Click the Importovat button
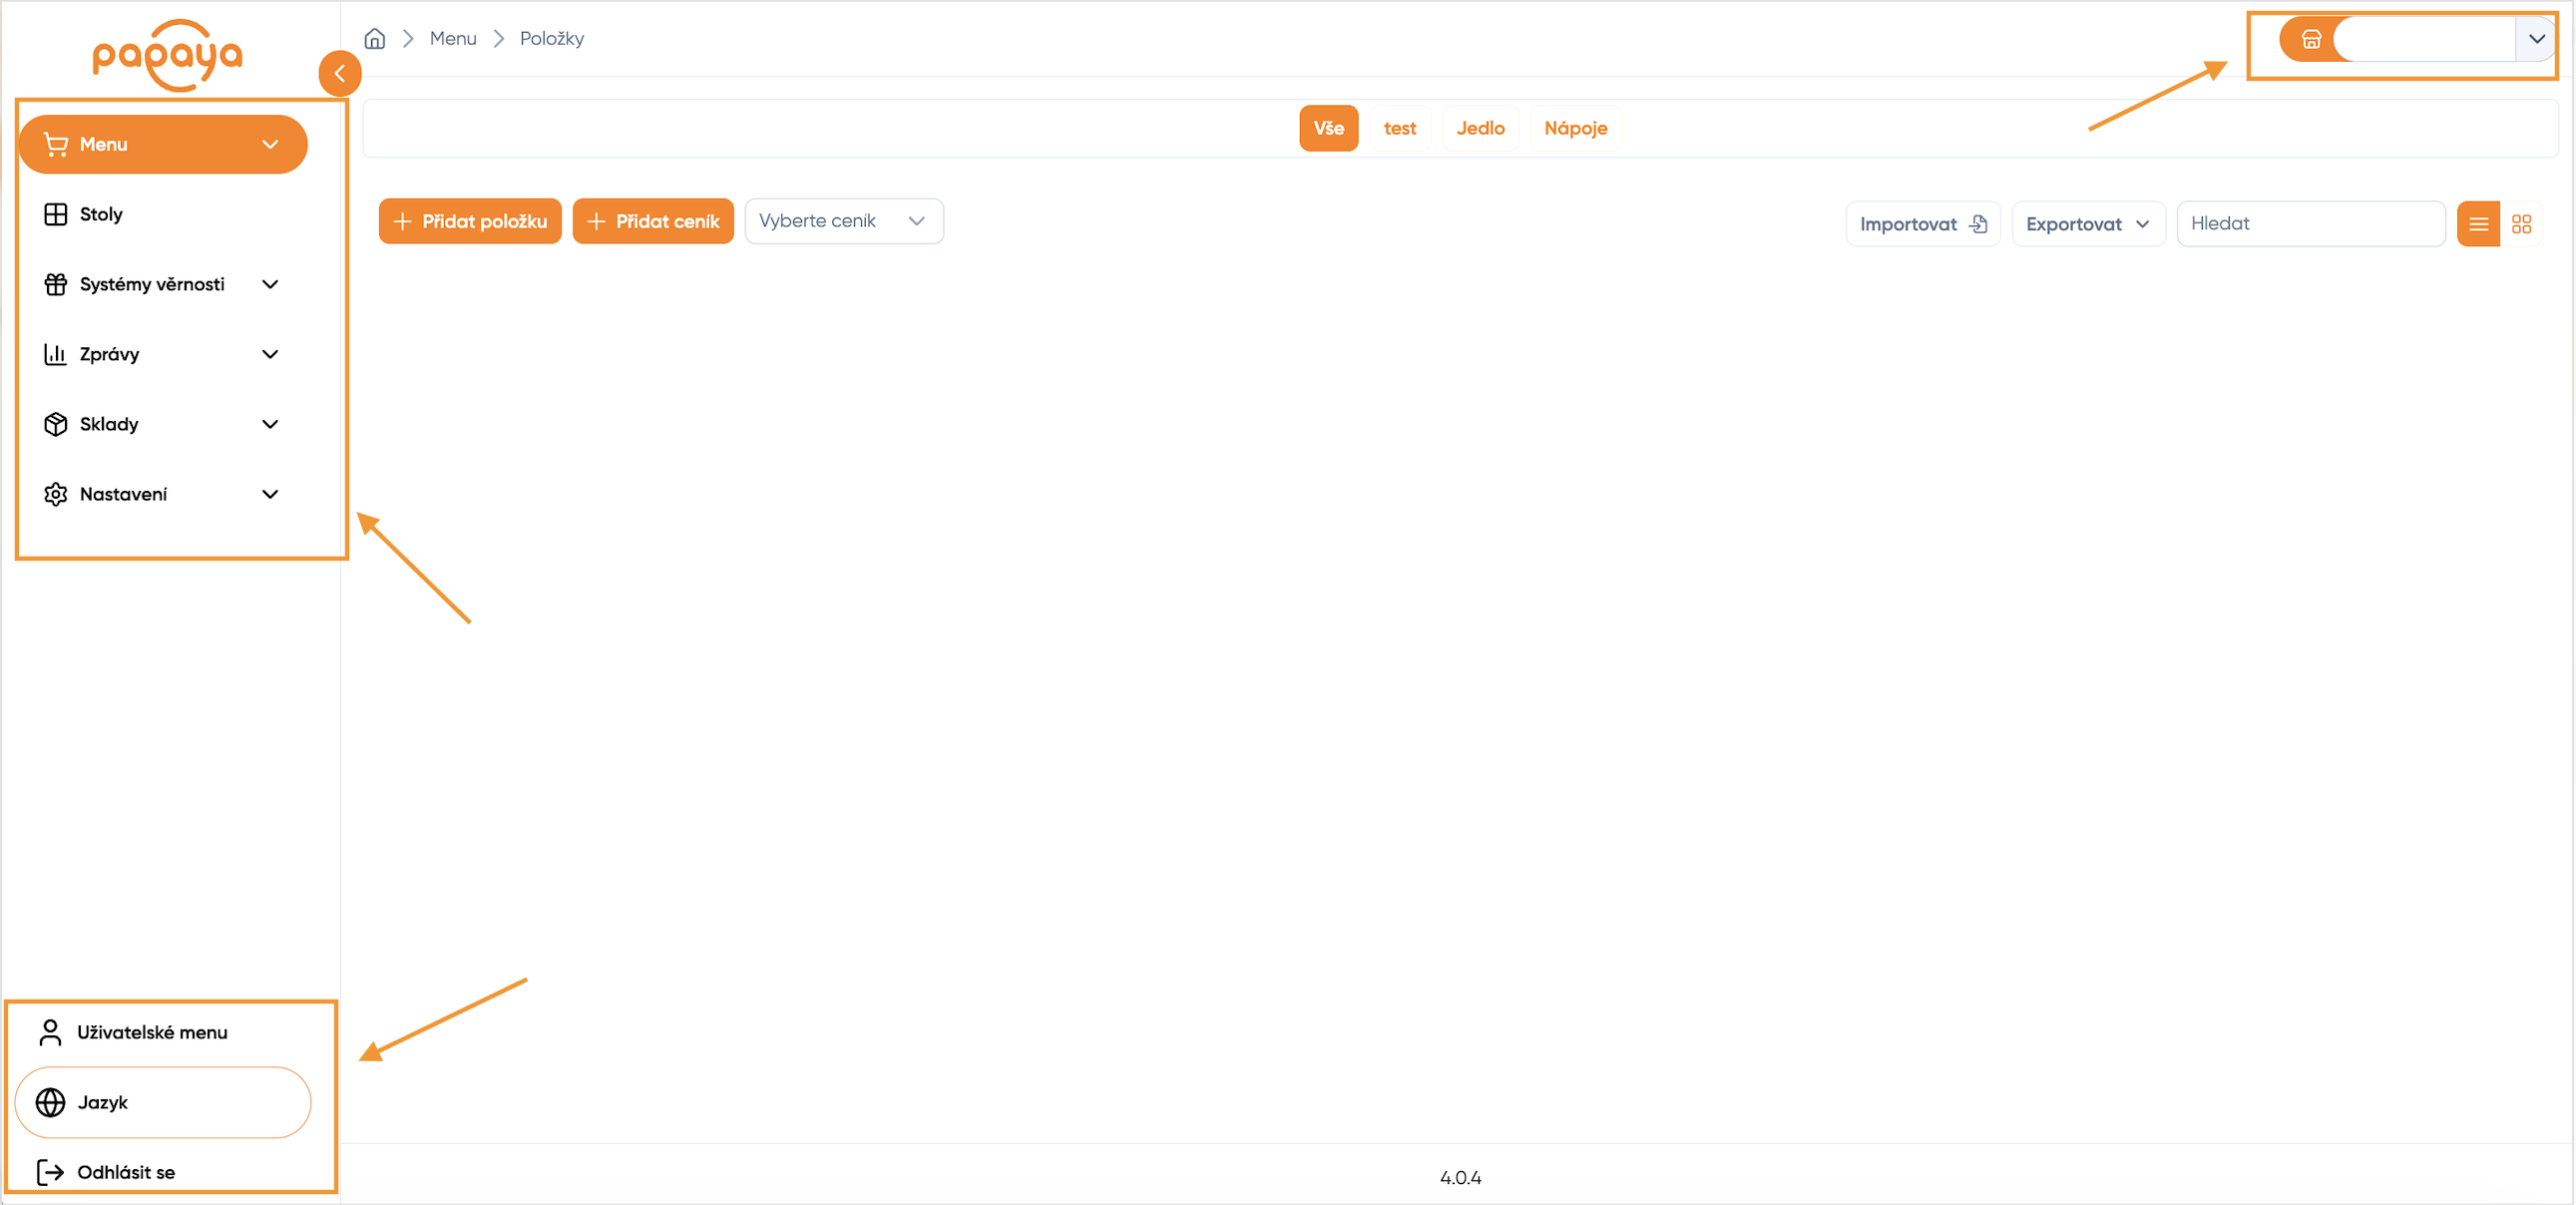 coord(1922,224)
